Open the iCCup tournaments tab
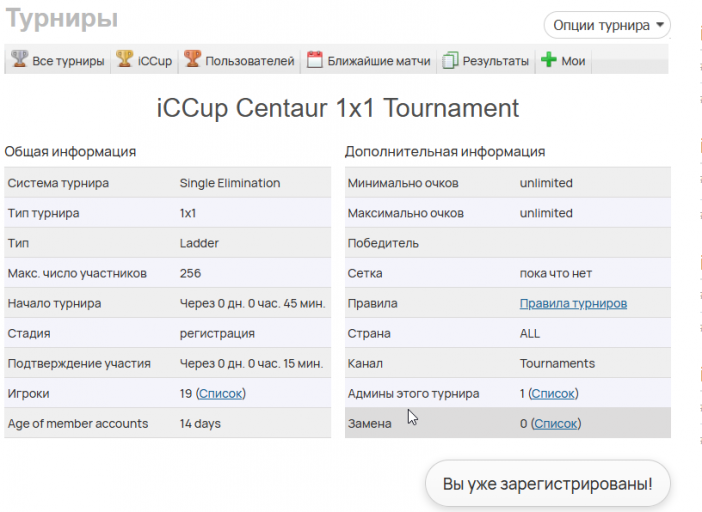 pyautogui.click(x=144, y=60)
